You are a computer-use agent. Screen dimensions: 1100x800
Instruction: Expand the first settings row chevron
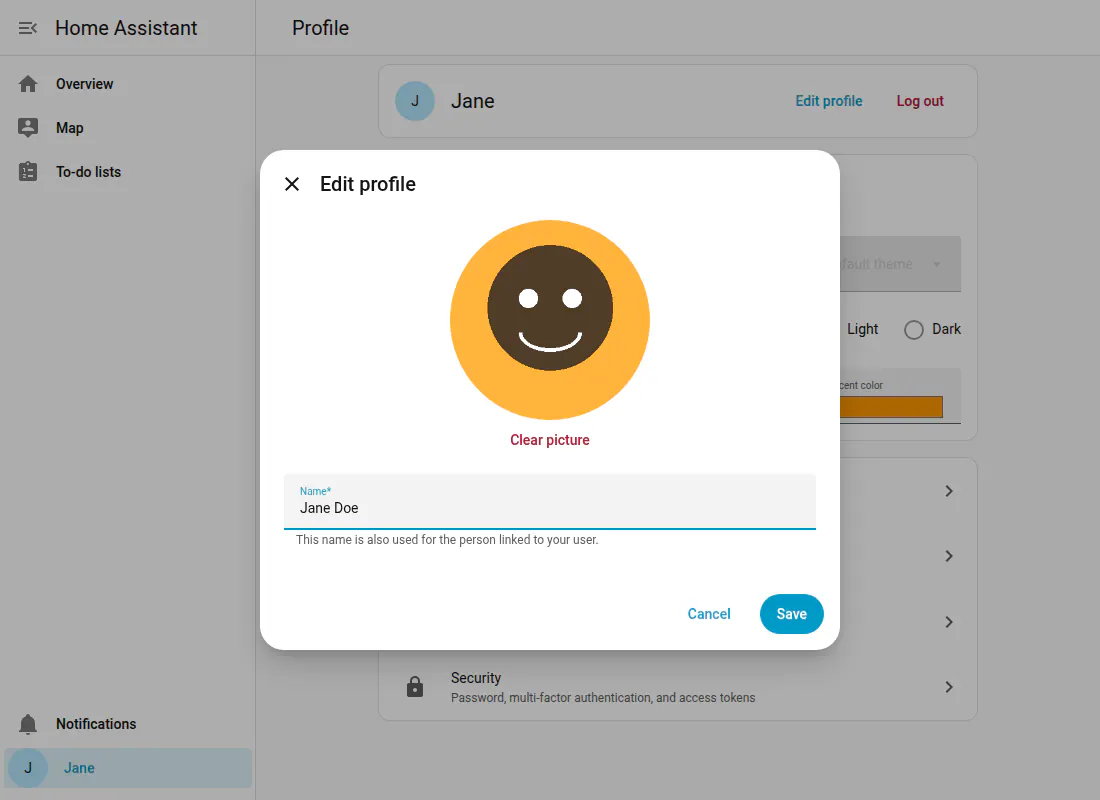948,491
